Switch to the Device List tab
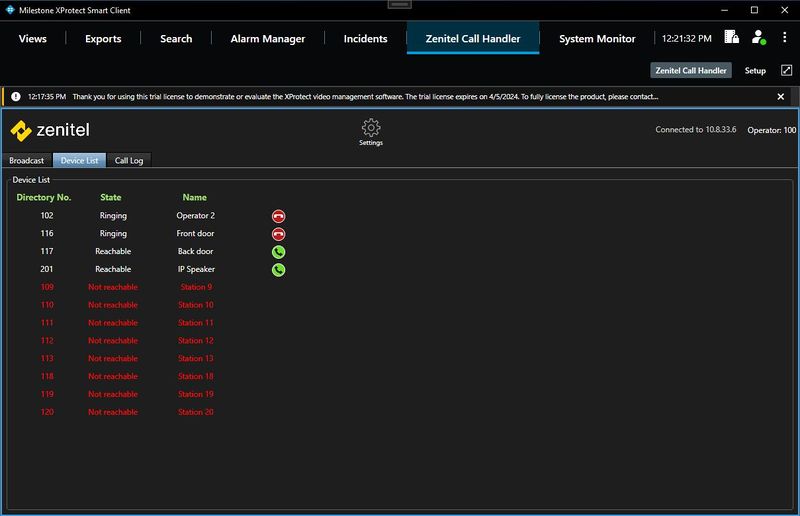Screen dimensions: 800x516 [80, 160]
